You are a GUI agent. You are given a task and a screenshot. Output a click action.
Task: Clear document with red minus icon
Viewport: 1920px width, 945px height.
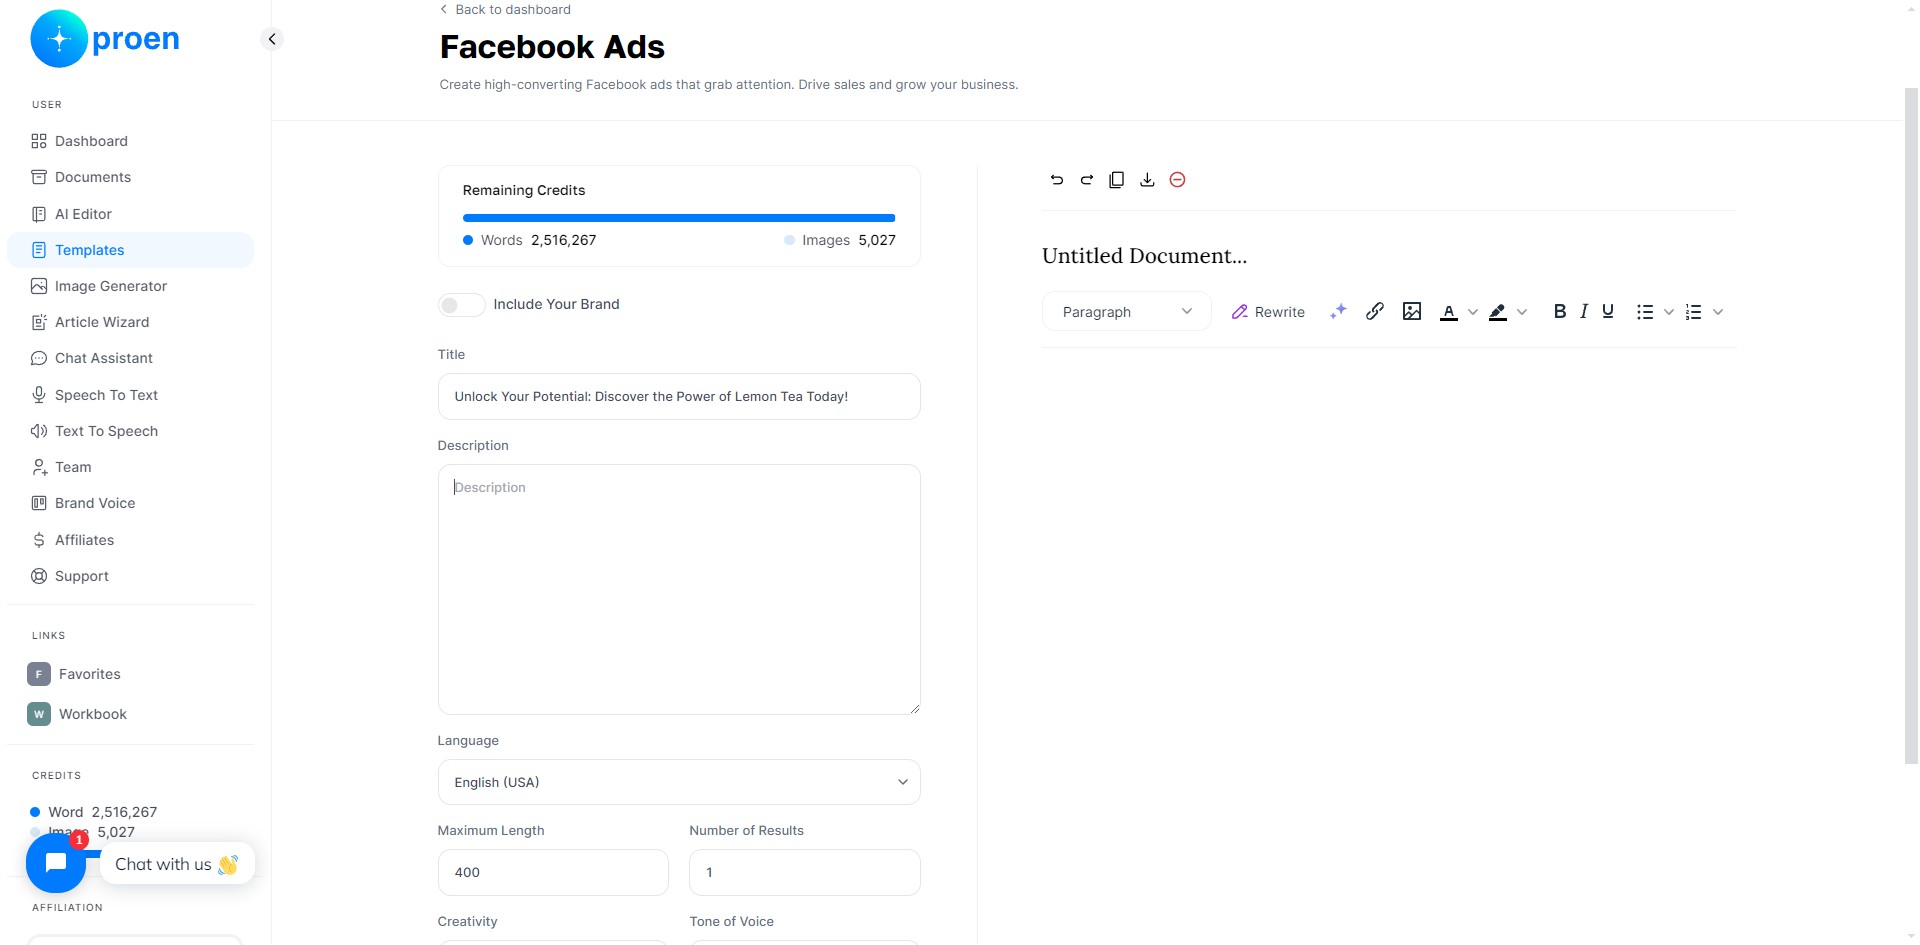[1178, 180]
